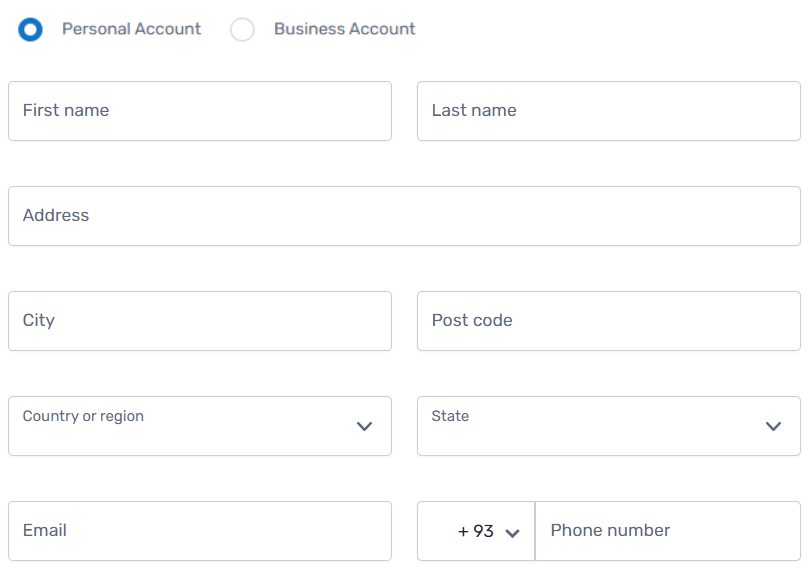Click the '+ 93' dialing code text
812x584 pixels.
476,531
